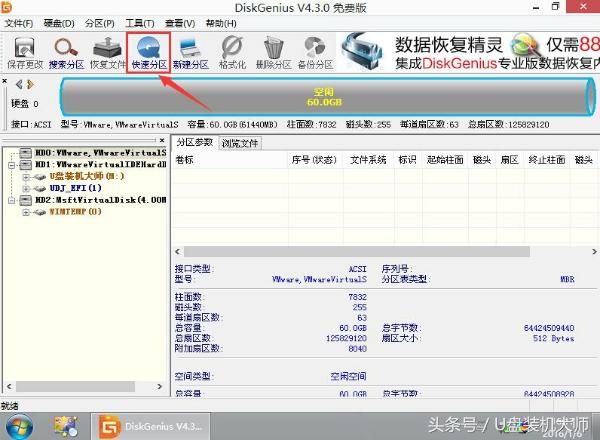
Task: Select WINTEMP partition in tree
Action: (x=75, y=212)
